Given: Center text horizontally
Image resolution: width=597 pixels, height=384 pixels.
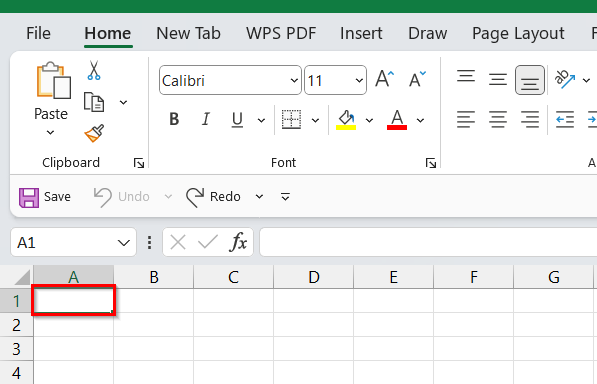Looking at the screenshot, I should (x=498, y=120).
